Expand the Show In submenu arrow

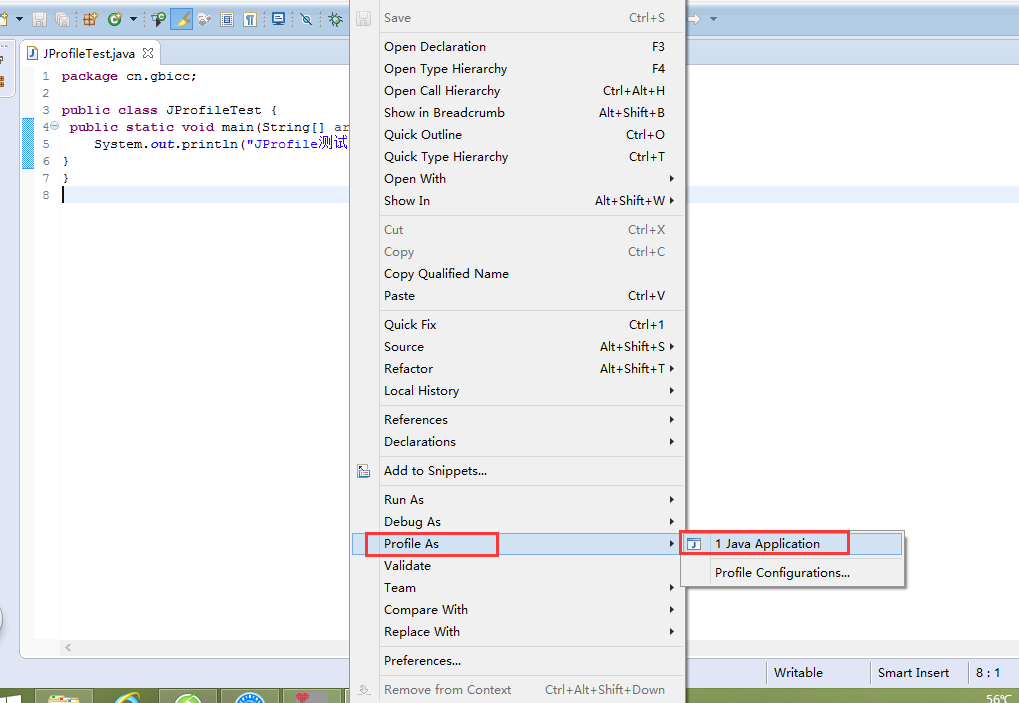tap(673, 200)
